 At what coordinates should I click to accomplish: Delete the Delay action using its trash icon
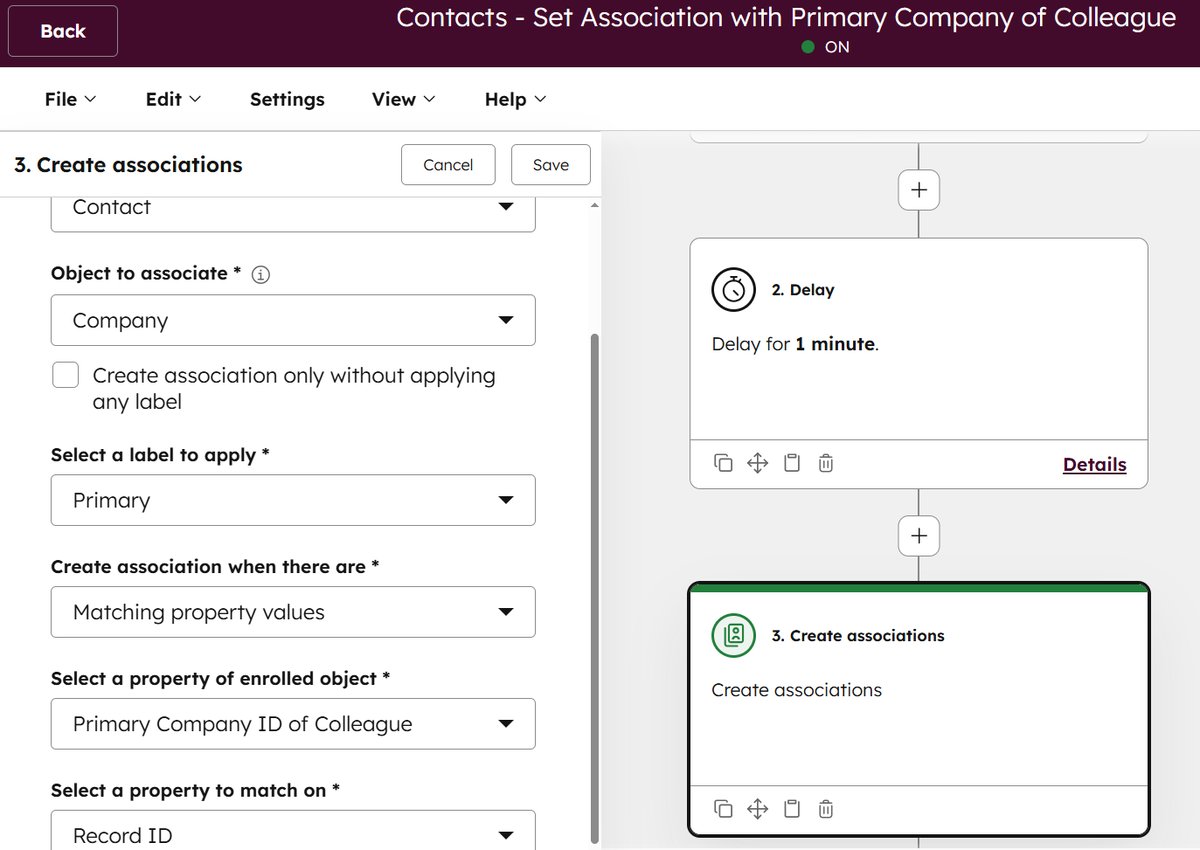[x=825, y=462]
